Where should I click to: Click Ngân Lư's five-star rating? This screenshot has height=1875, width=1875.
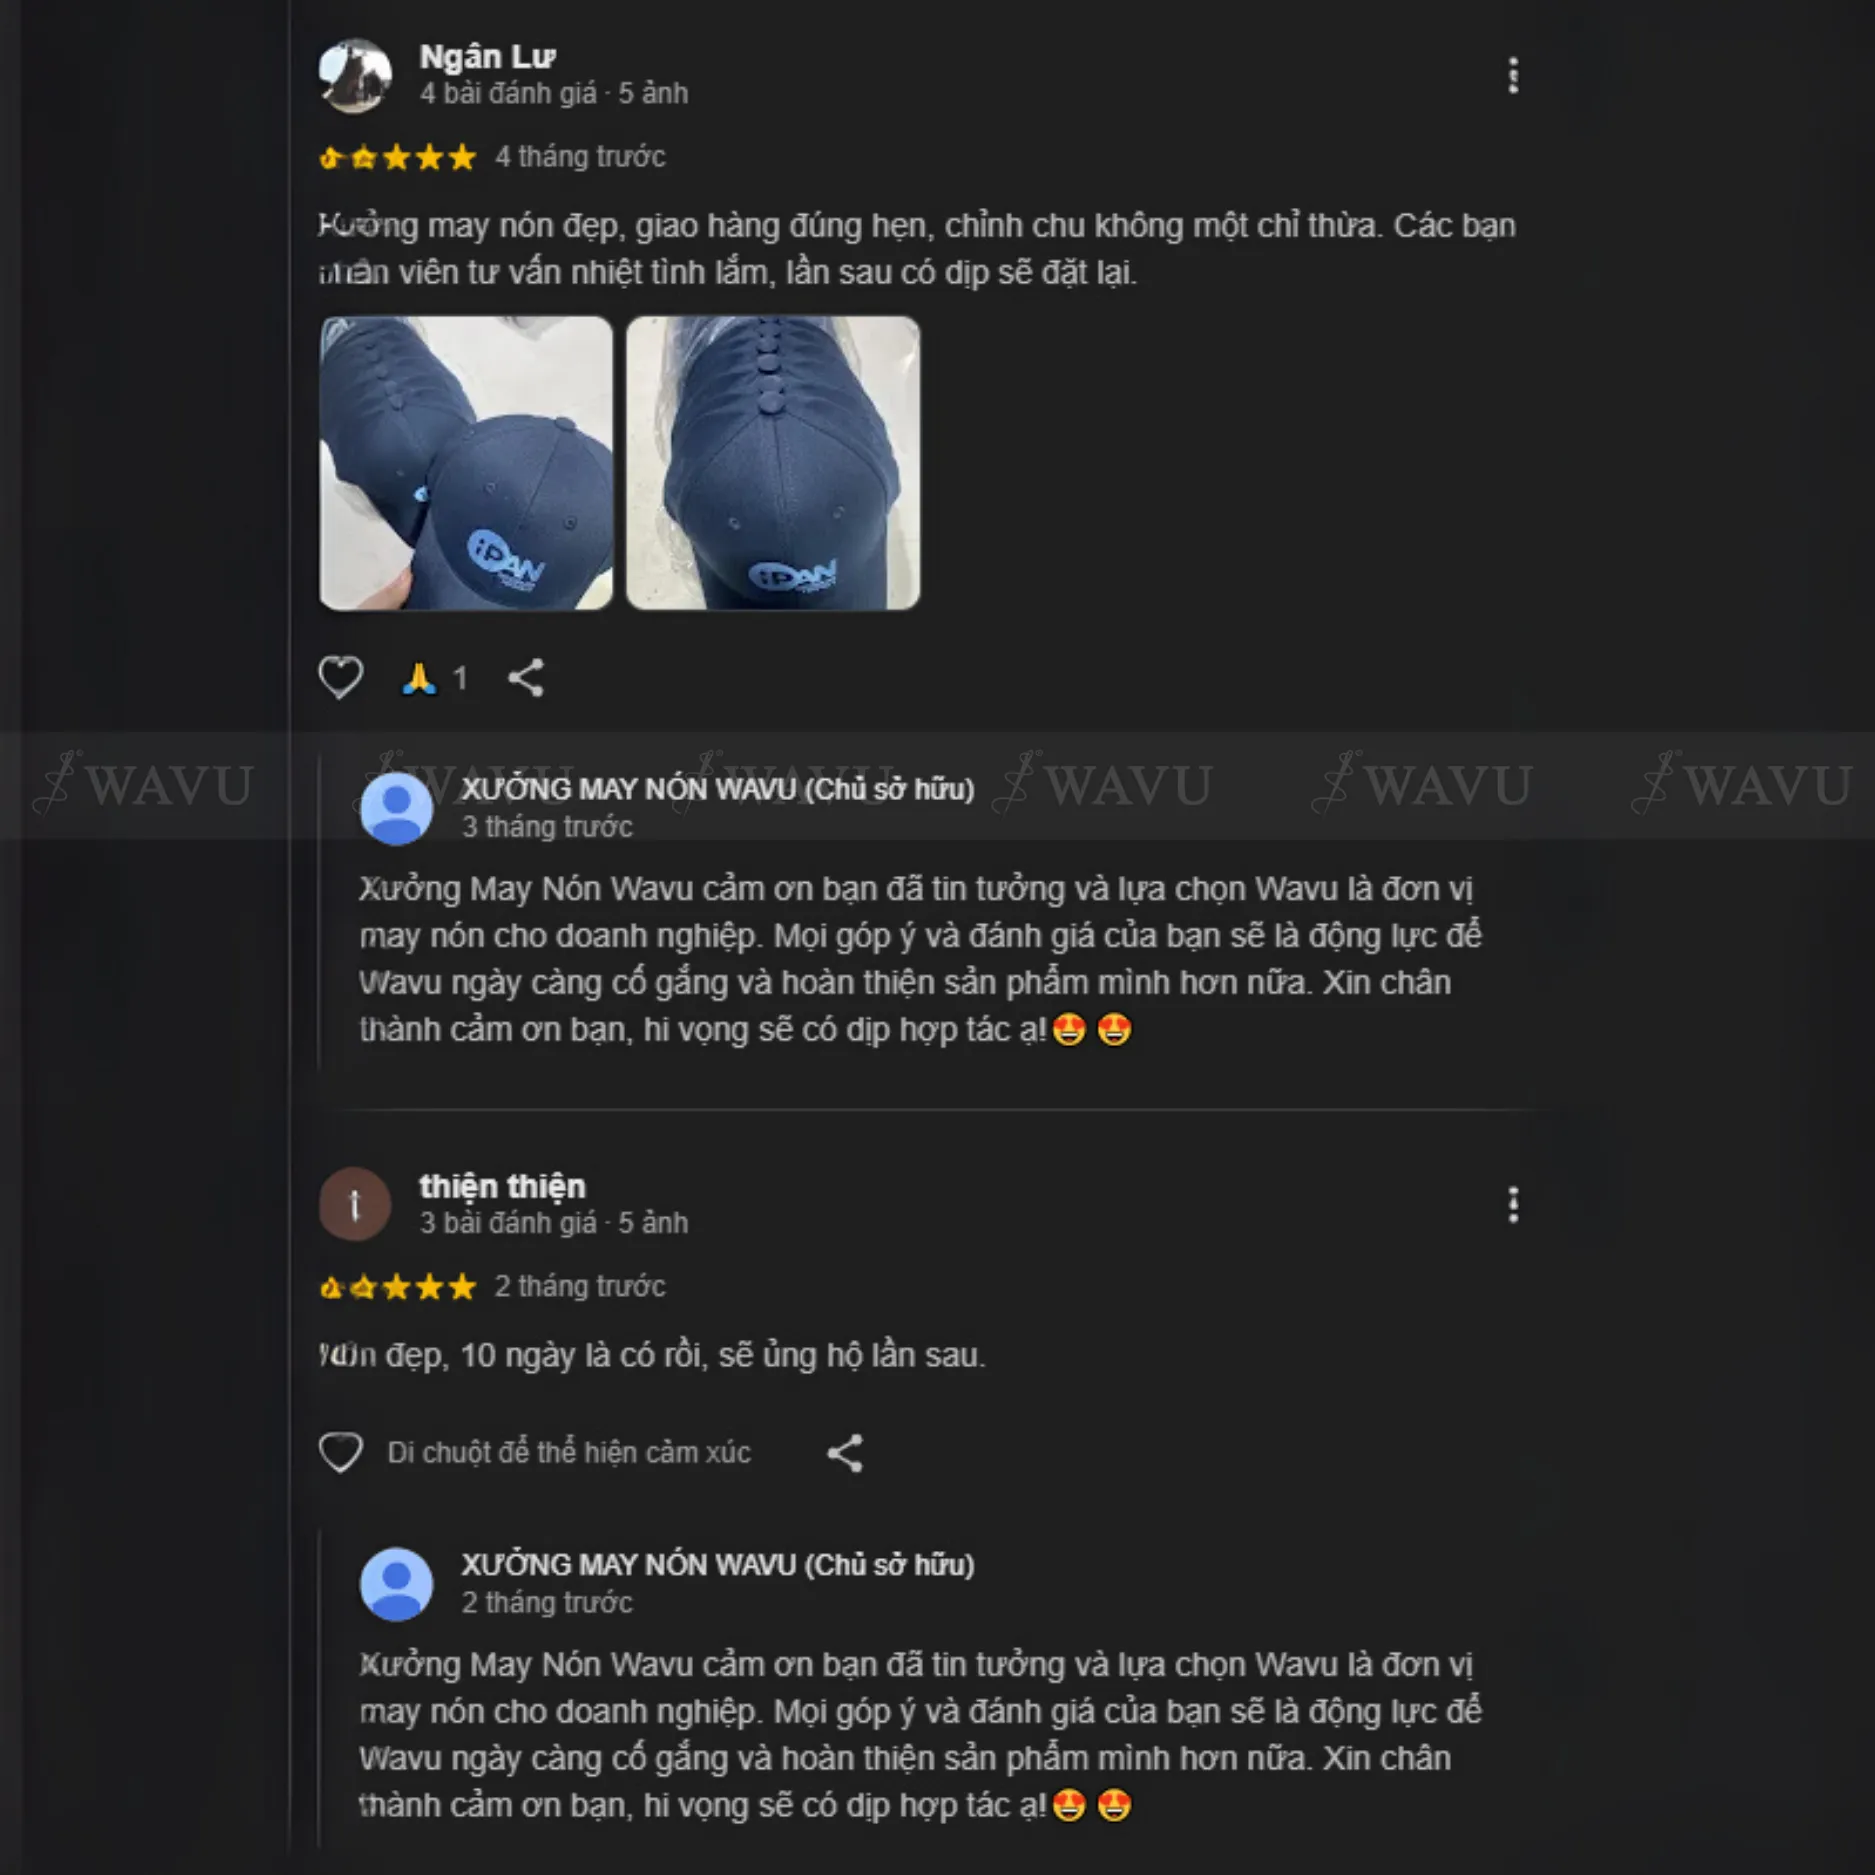(x=397, y=157)
